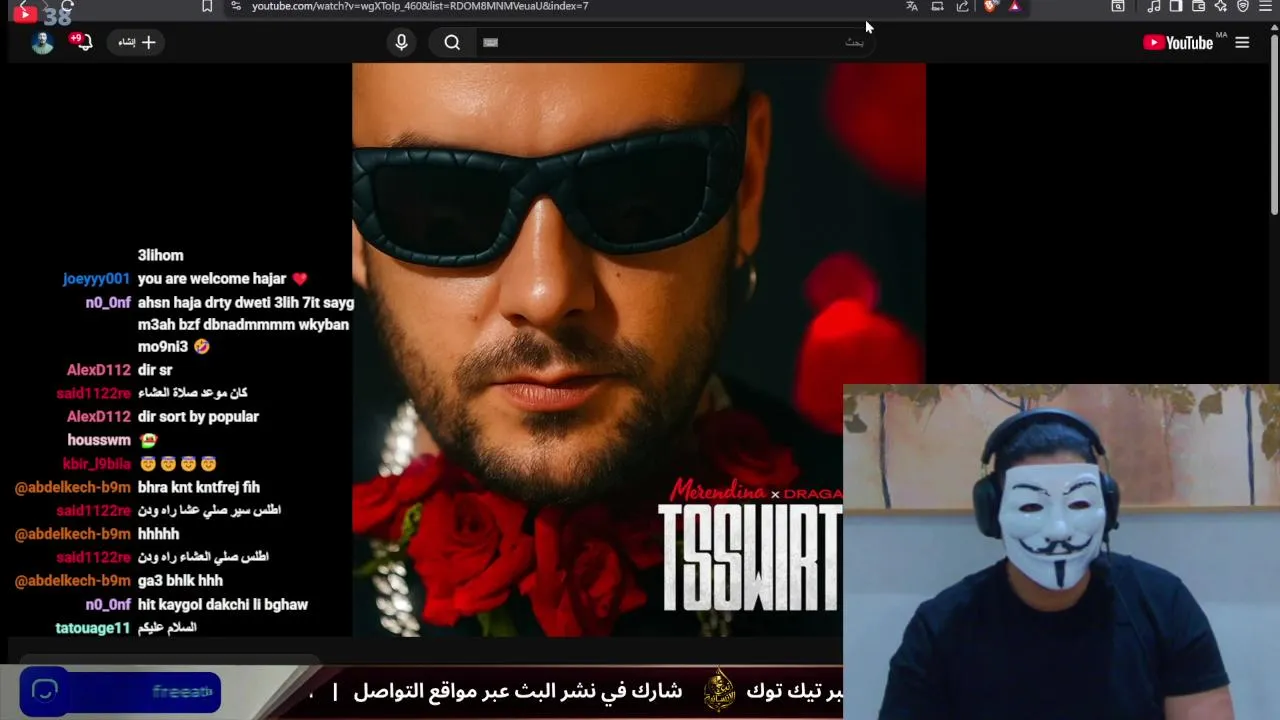This screenshot has width=1280, height=720.
Task: Open the translate page icon
Action: (x=912, y=6)
